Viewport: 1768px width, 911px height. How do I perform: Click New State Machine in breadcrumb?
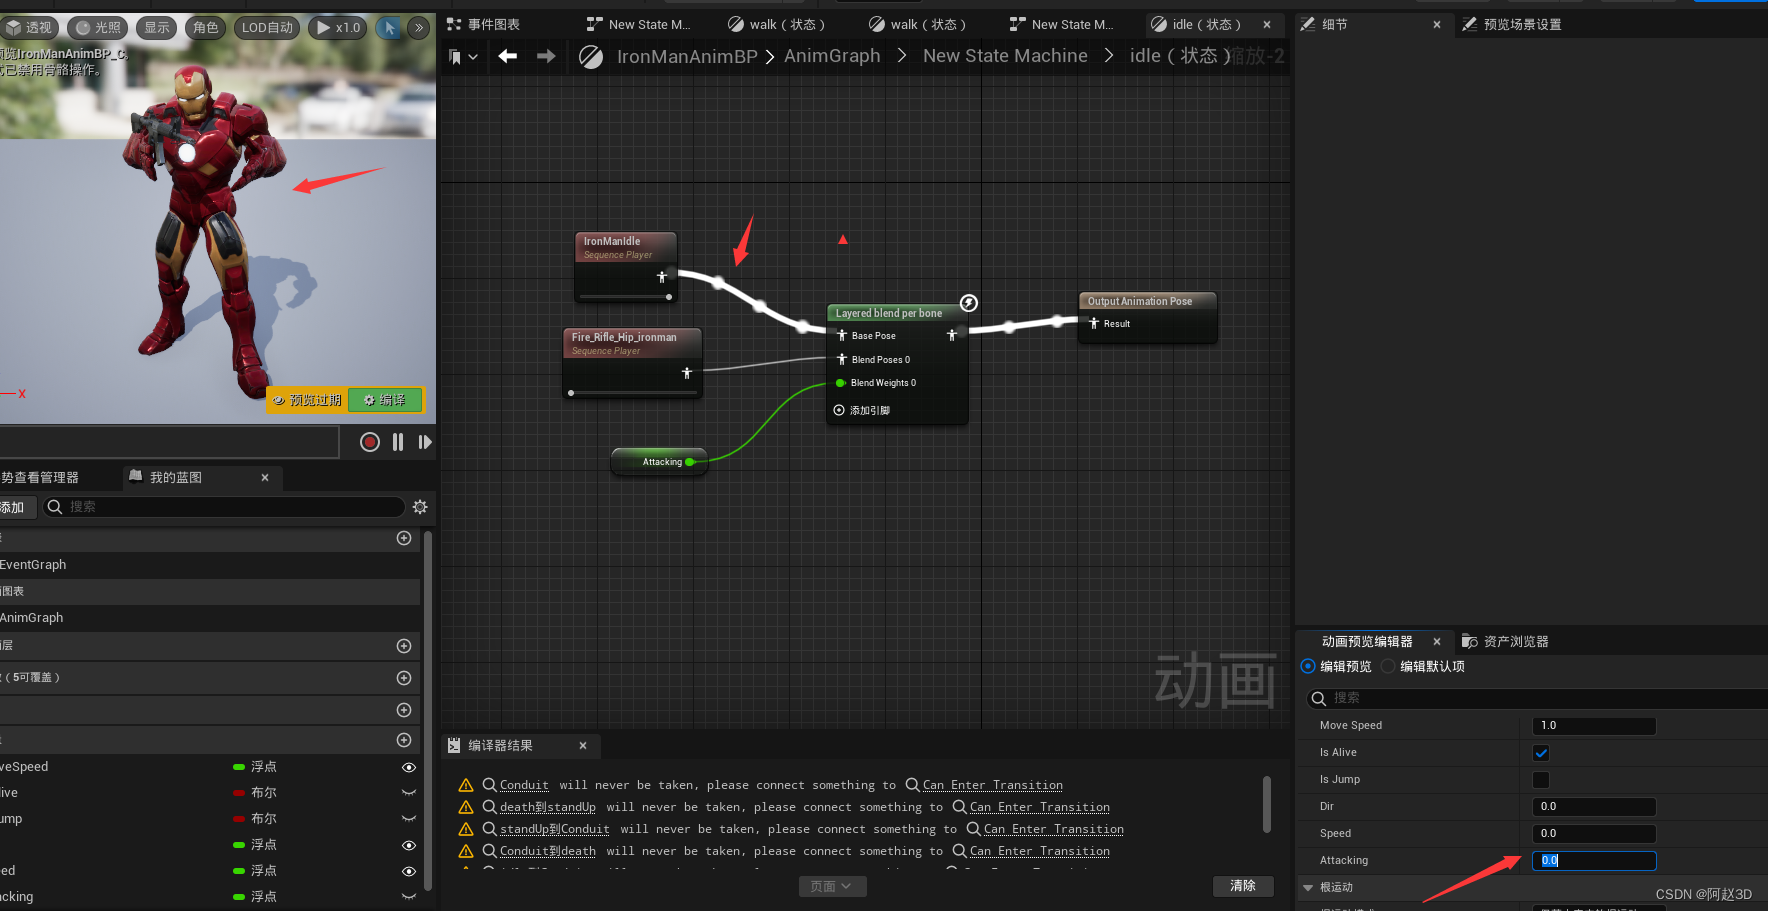point(1005,56)
